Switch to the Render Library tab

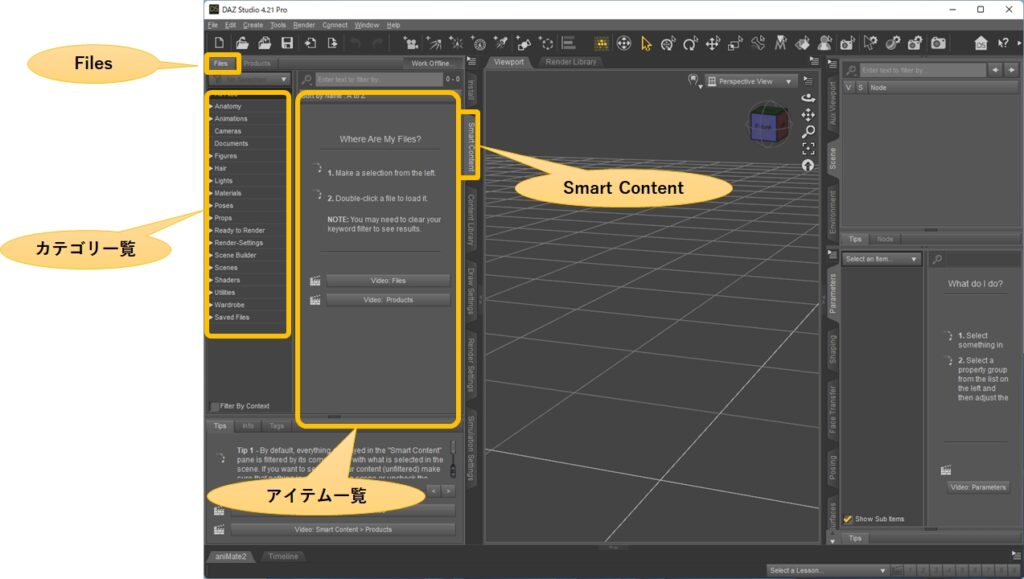coord(571,62)
